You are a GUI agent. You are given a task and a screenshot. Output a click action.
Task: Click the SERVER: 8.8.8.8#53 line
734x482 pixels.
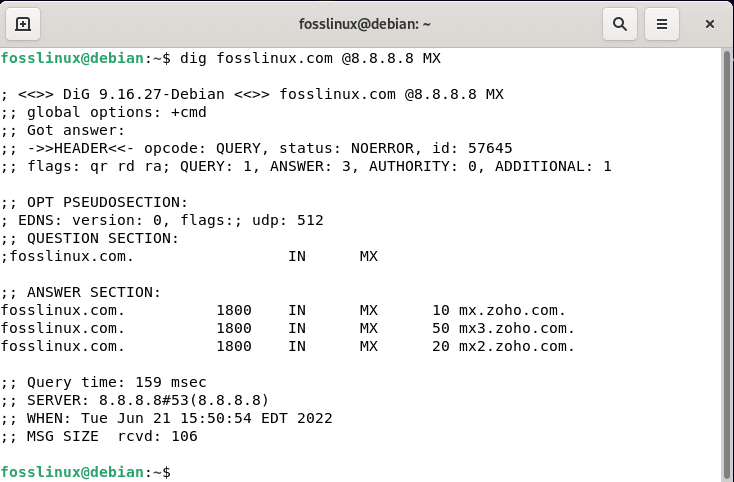point(135,401)
